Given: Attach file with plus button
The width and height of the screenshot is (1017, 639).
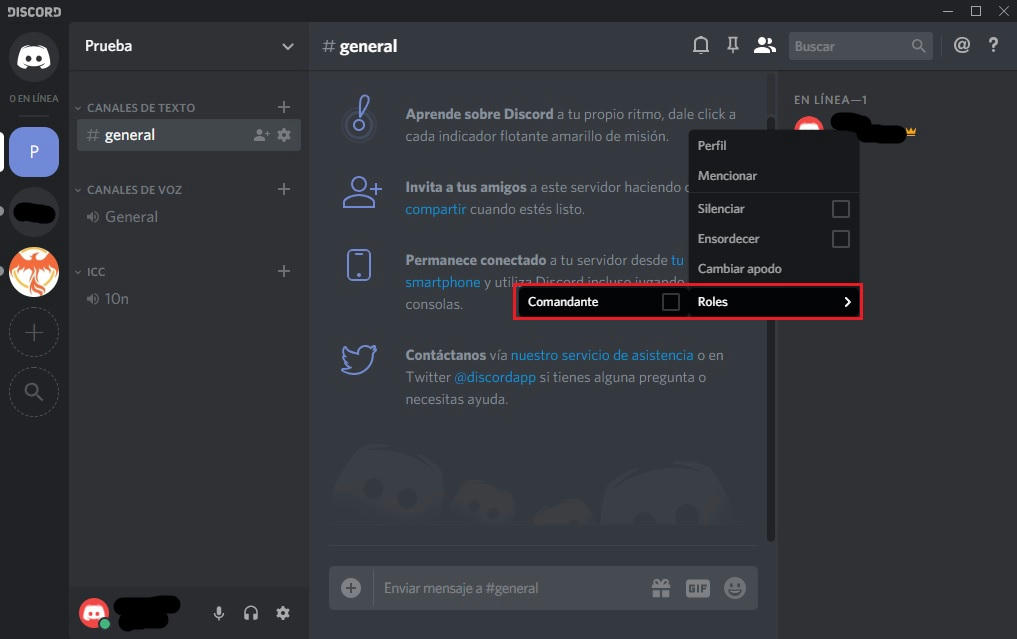Looking at the screenshot, I should tap(351, 588).
